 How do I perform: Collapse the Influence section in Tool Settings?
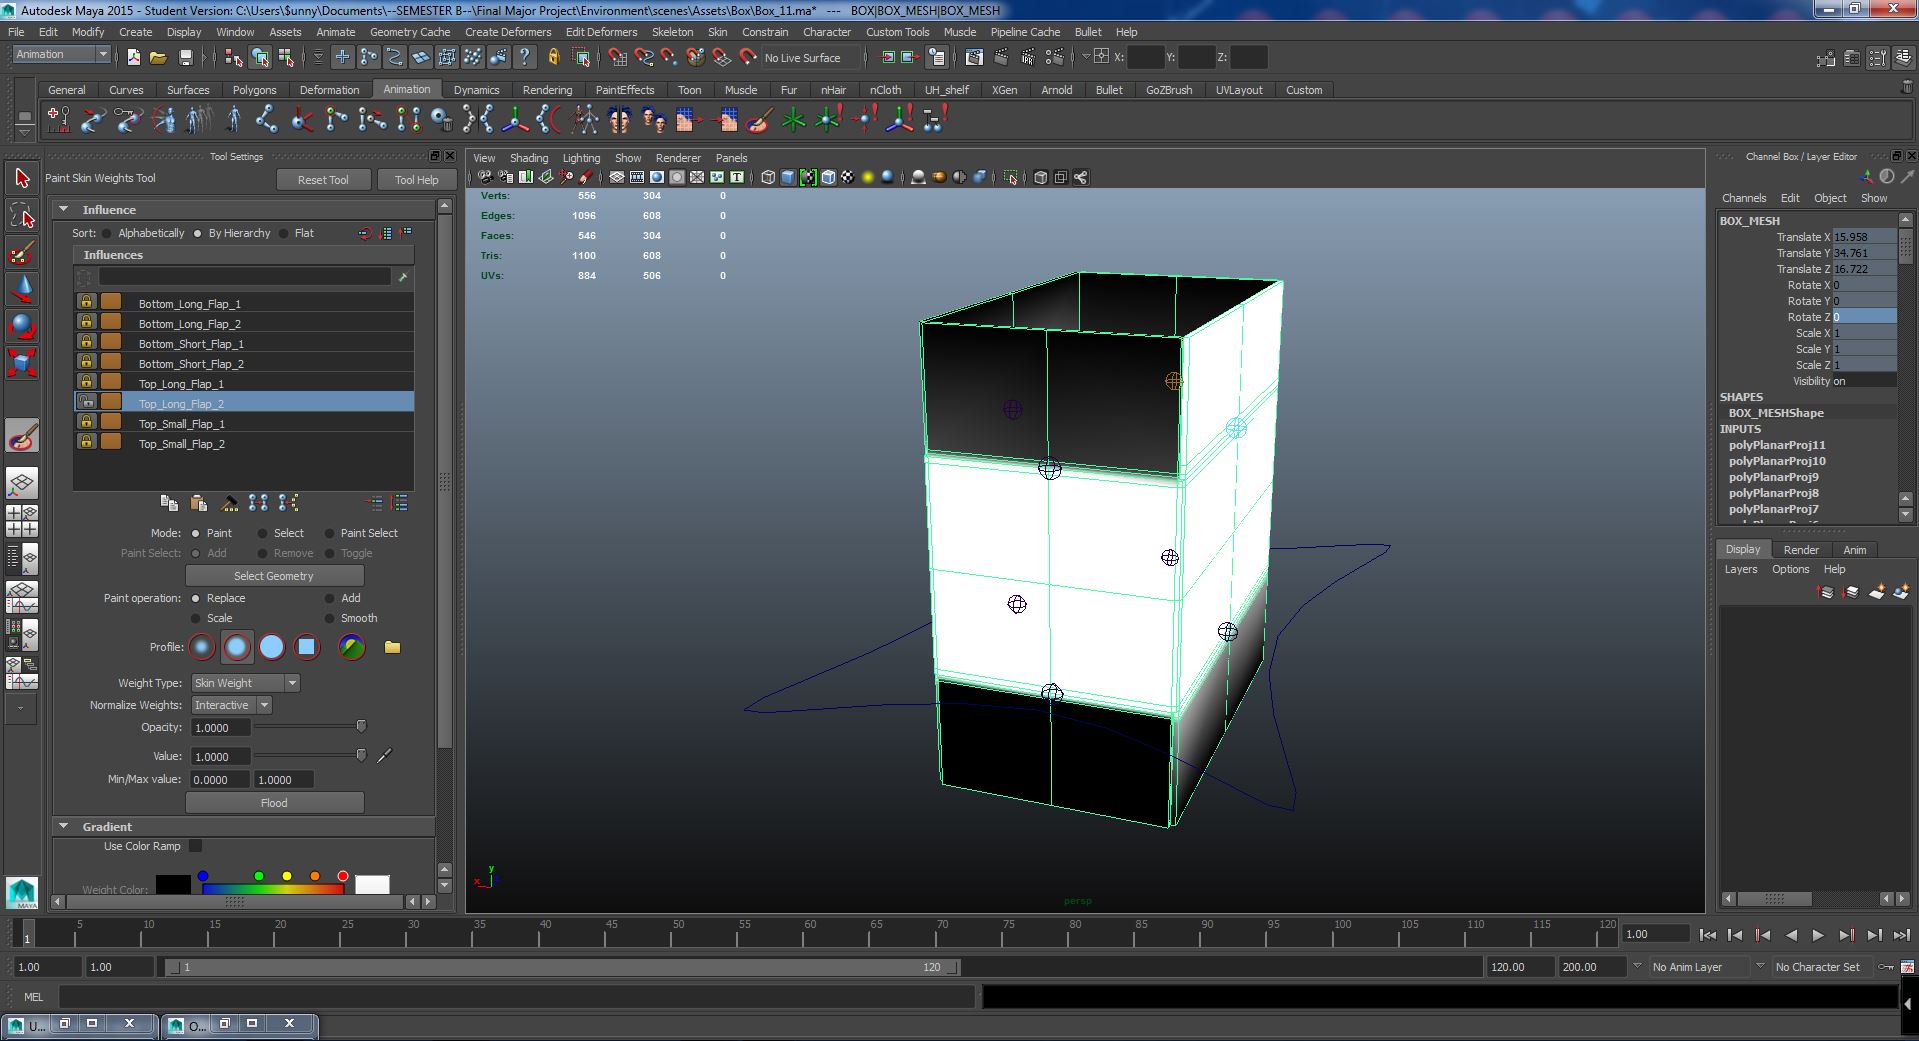tap(64, 209)
